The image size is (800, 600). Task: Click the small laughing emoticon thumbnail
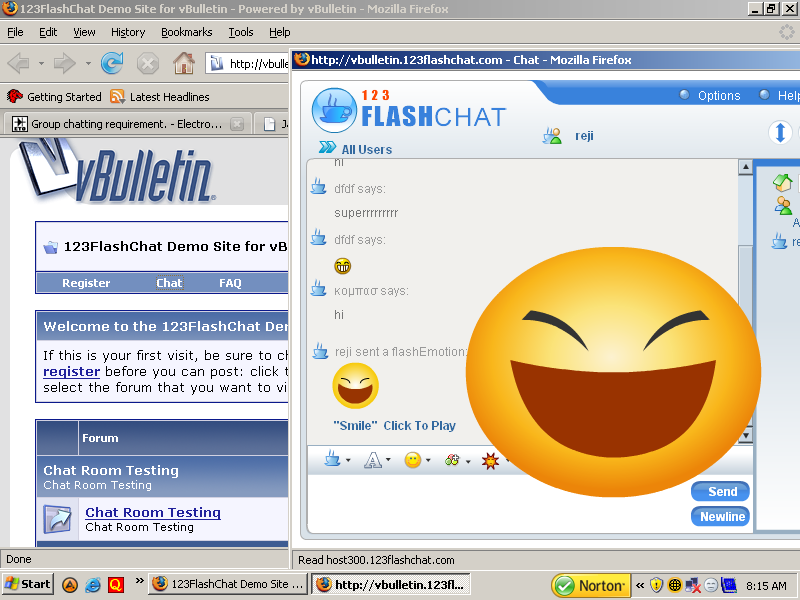pos(356,385)
